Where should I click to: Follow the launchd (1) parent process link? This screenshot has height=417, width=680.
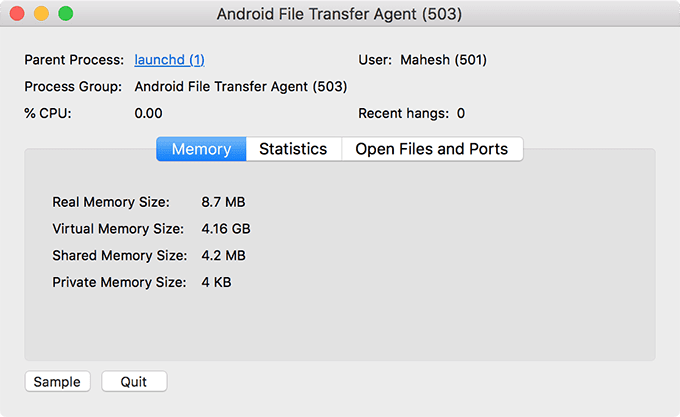(x=170, y=60)
